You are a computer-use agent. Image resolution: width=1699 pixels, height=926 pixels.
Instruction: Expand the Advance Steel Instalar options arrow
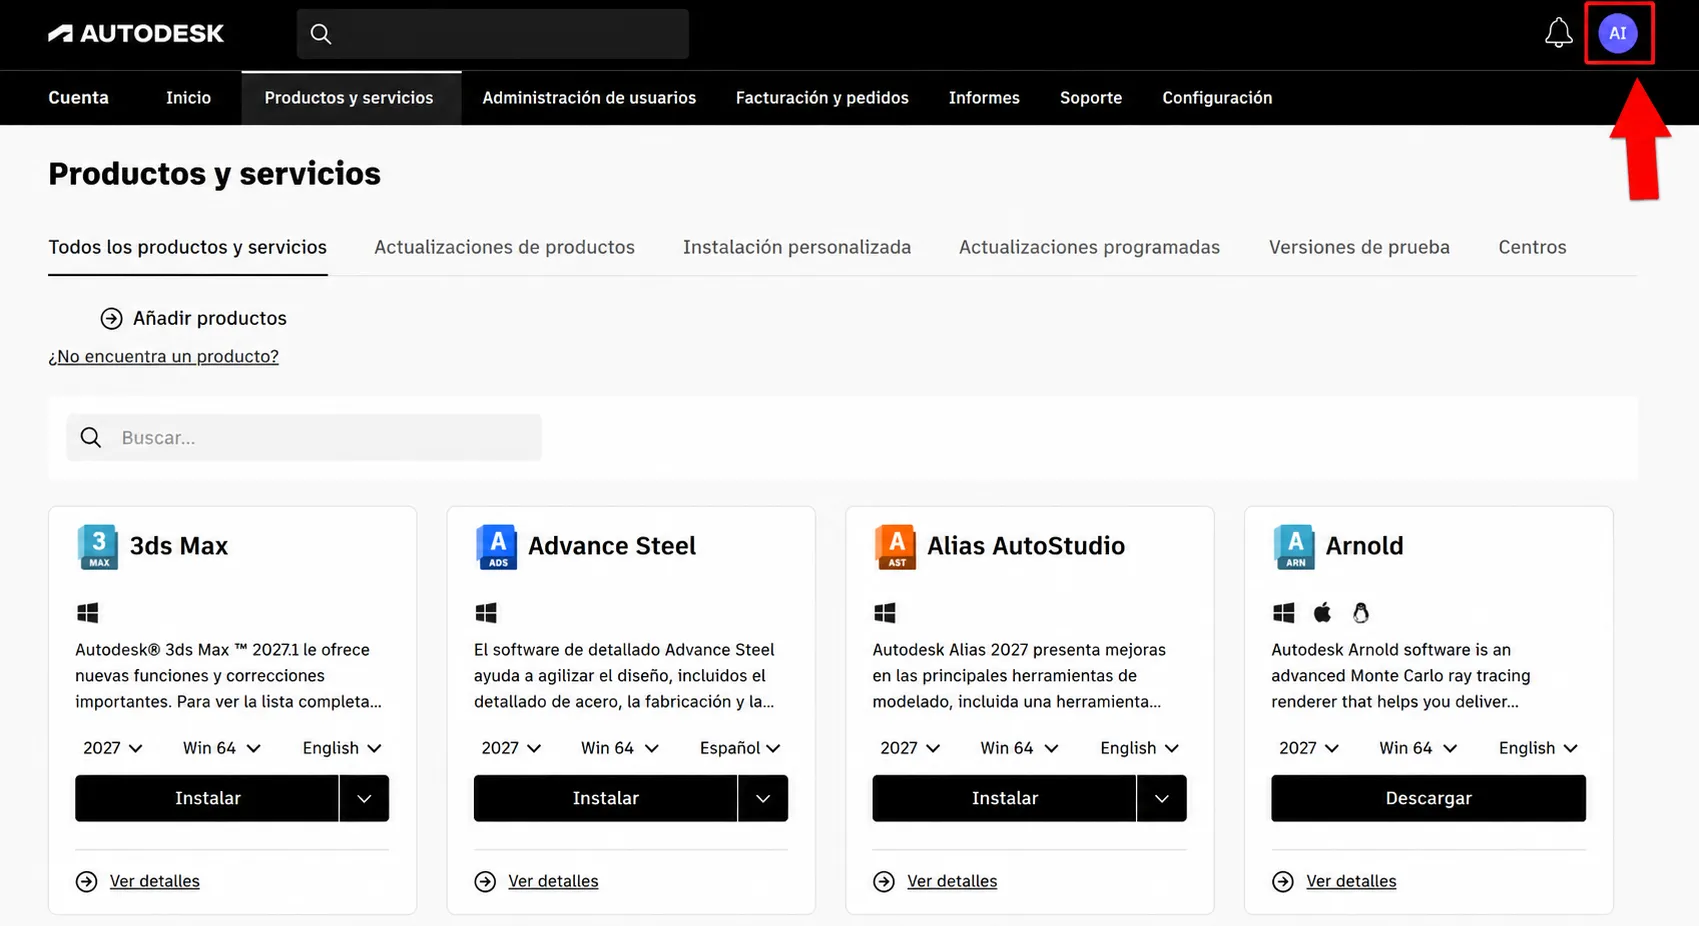(x=763, y=798)
